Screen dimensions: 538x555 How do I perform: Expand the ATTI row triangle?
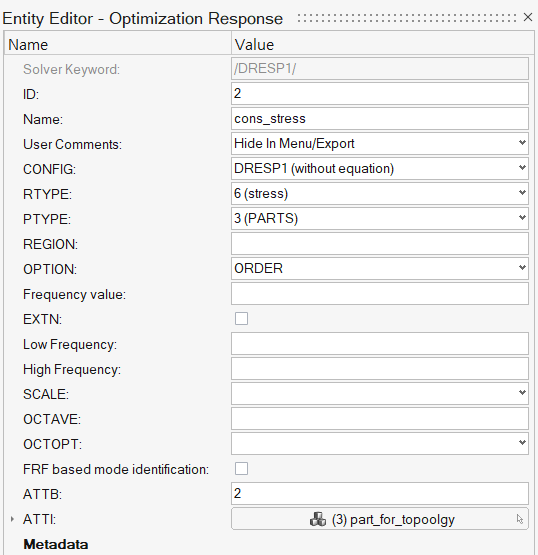pos(12,519)
